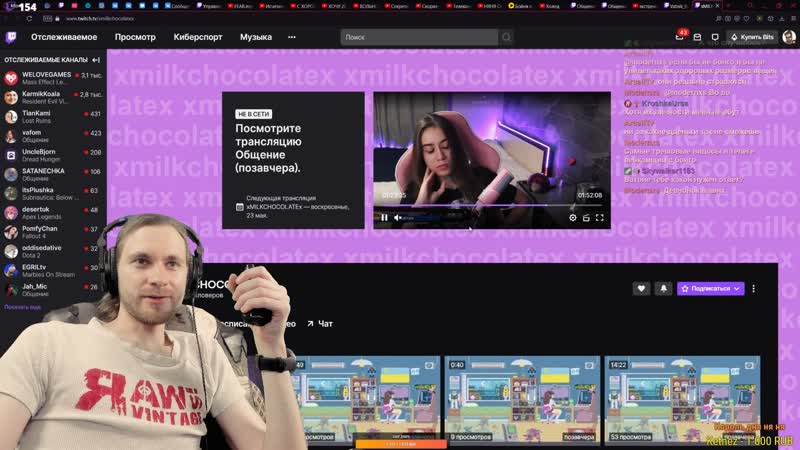Open UncleBjorn channel in sidebar

pyautogui.click(x=53, y=155)
